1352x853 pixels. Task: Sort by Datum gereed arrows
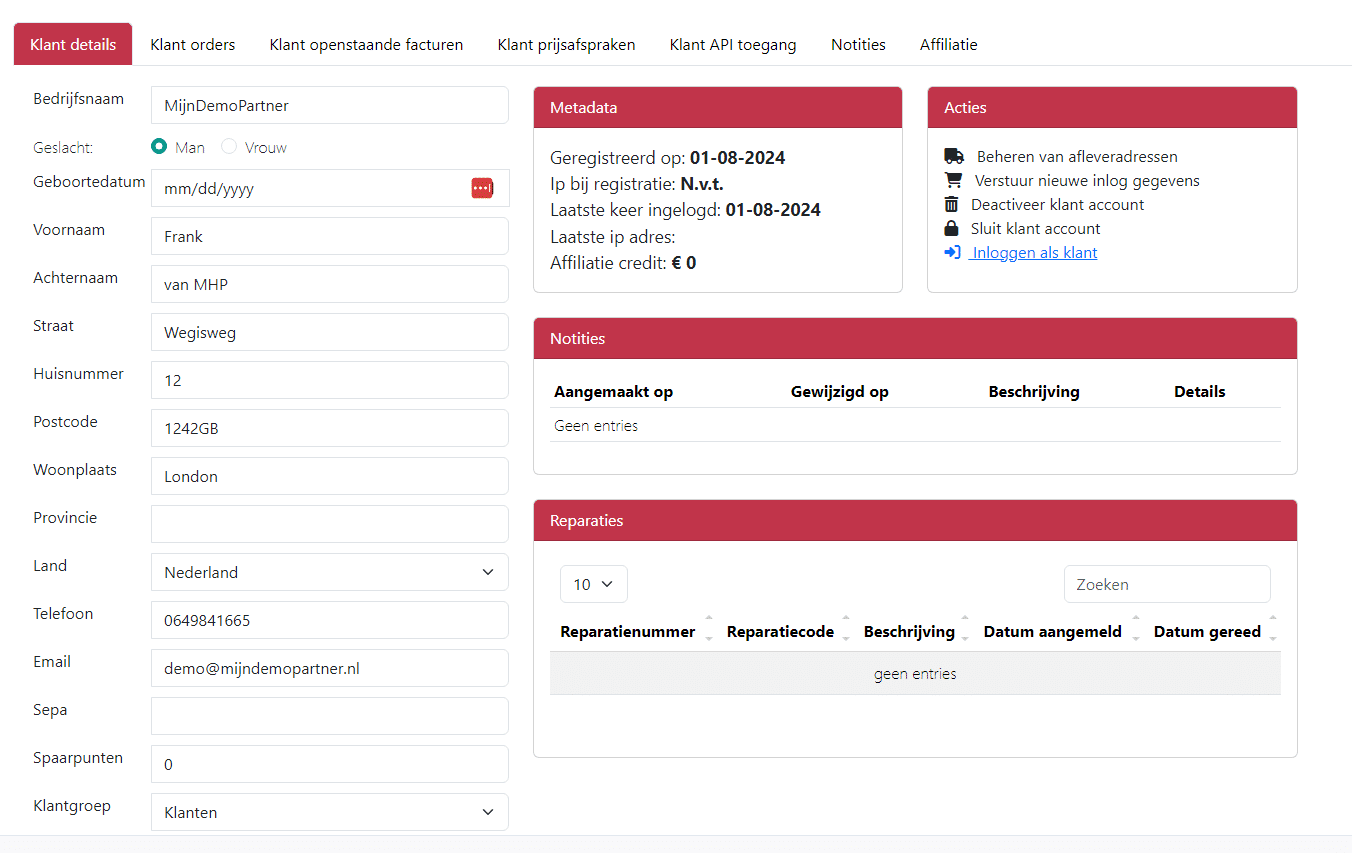pos(1273,627)
